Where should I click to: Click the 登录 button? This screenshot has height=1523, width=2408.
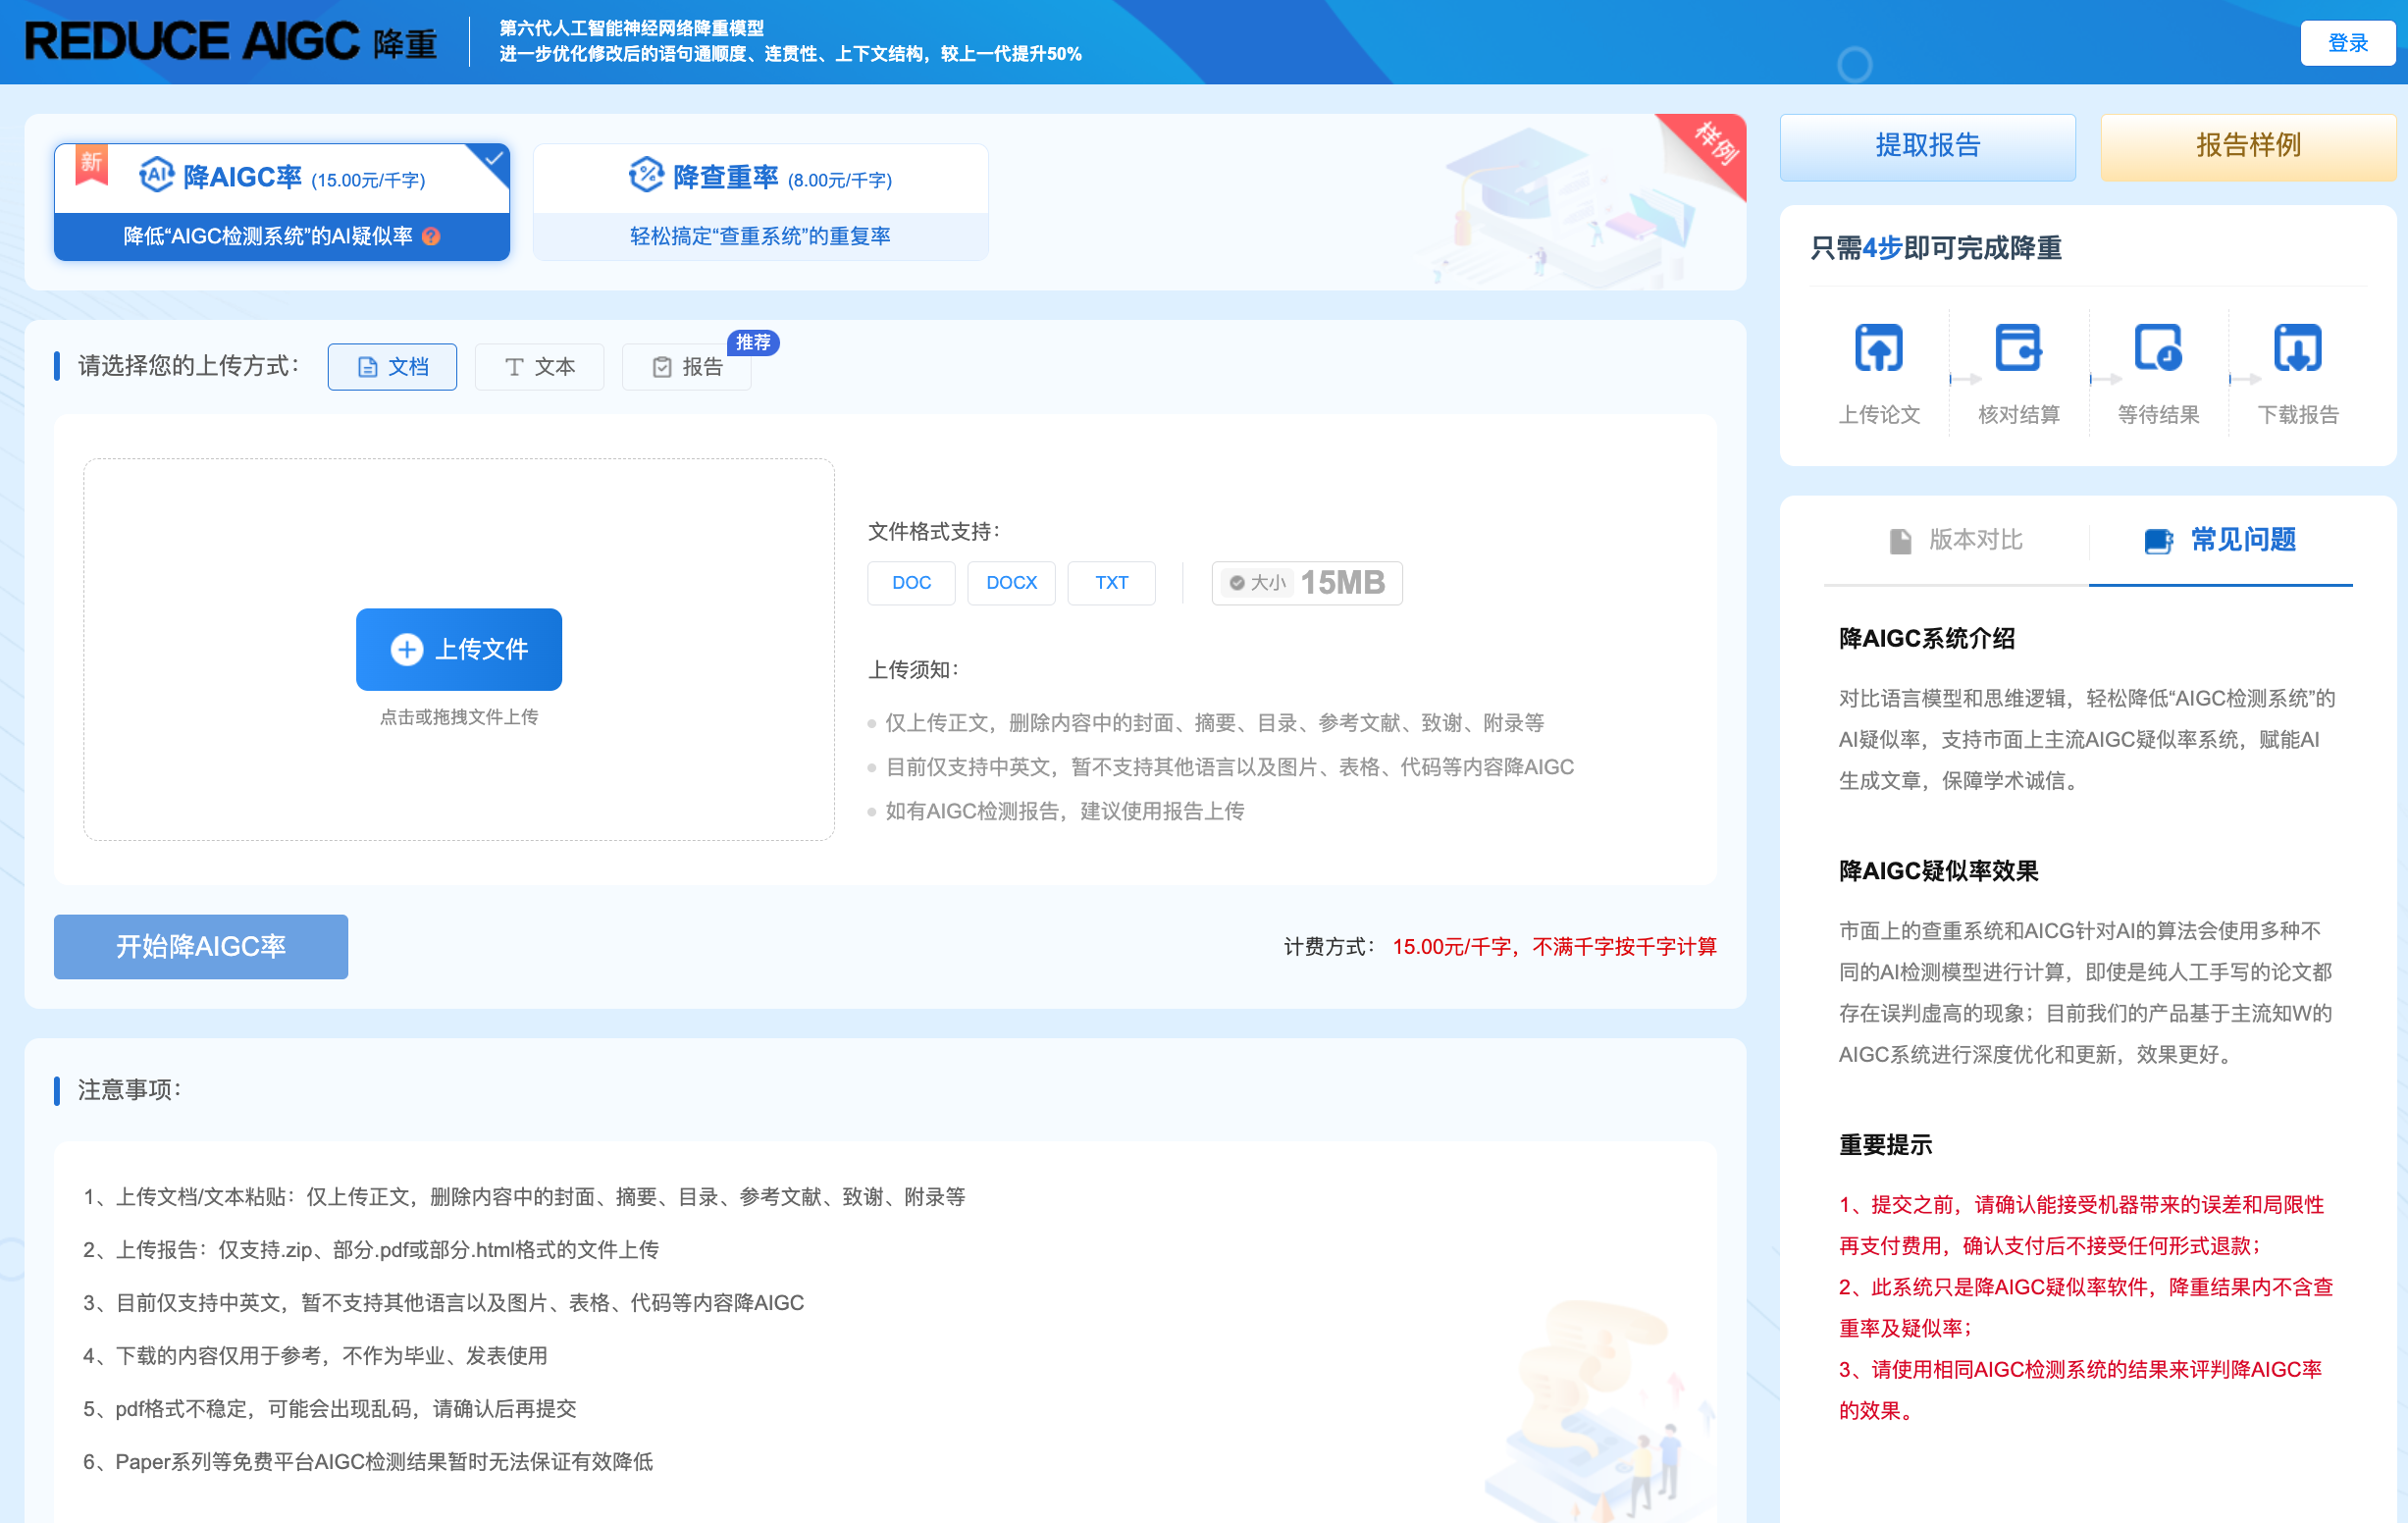click(2347, 42)
